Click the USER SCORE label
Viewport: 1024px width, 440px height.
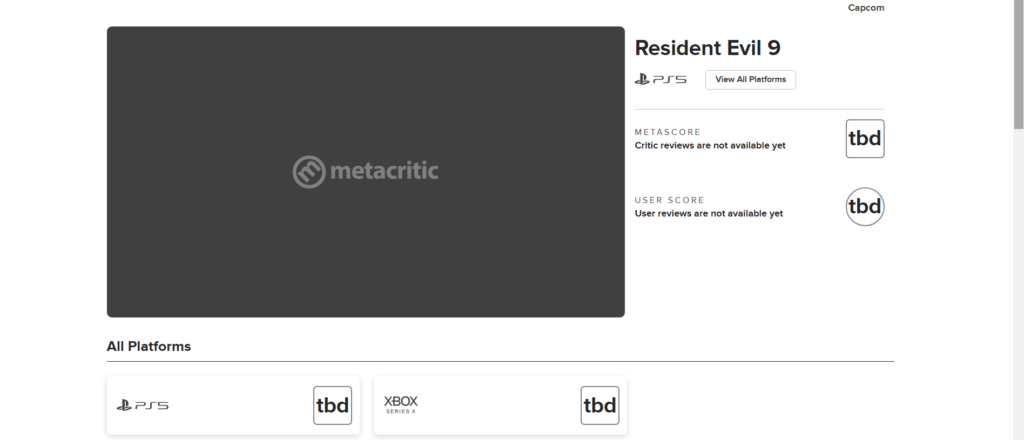(x=669, y=200)
